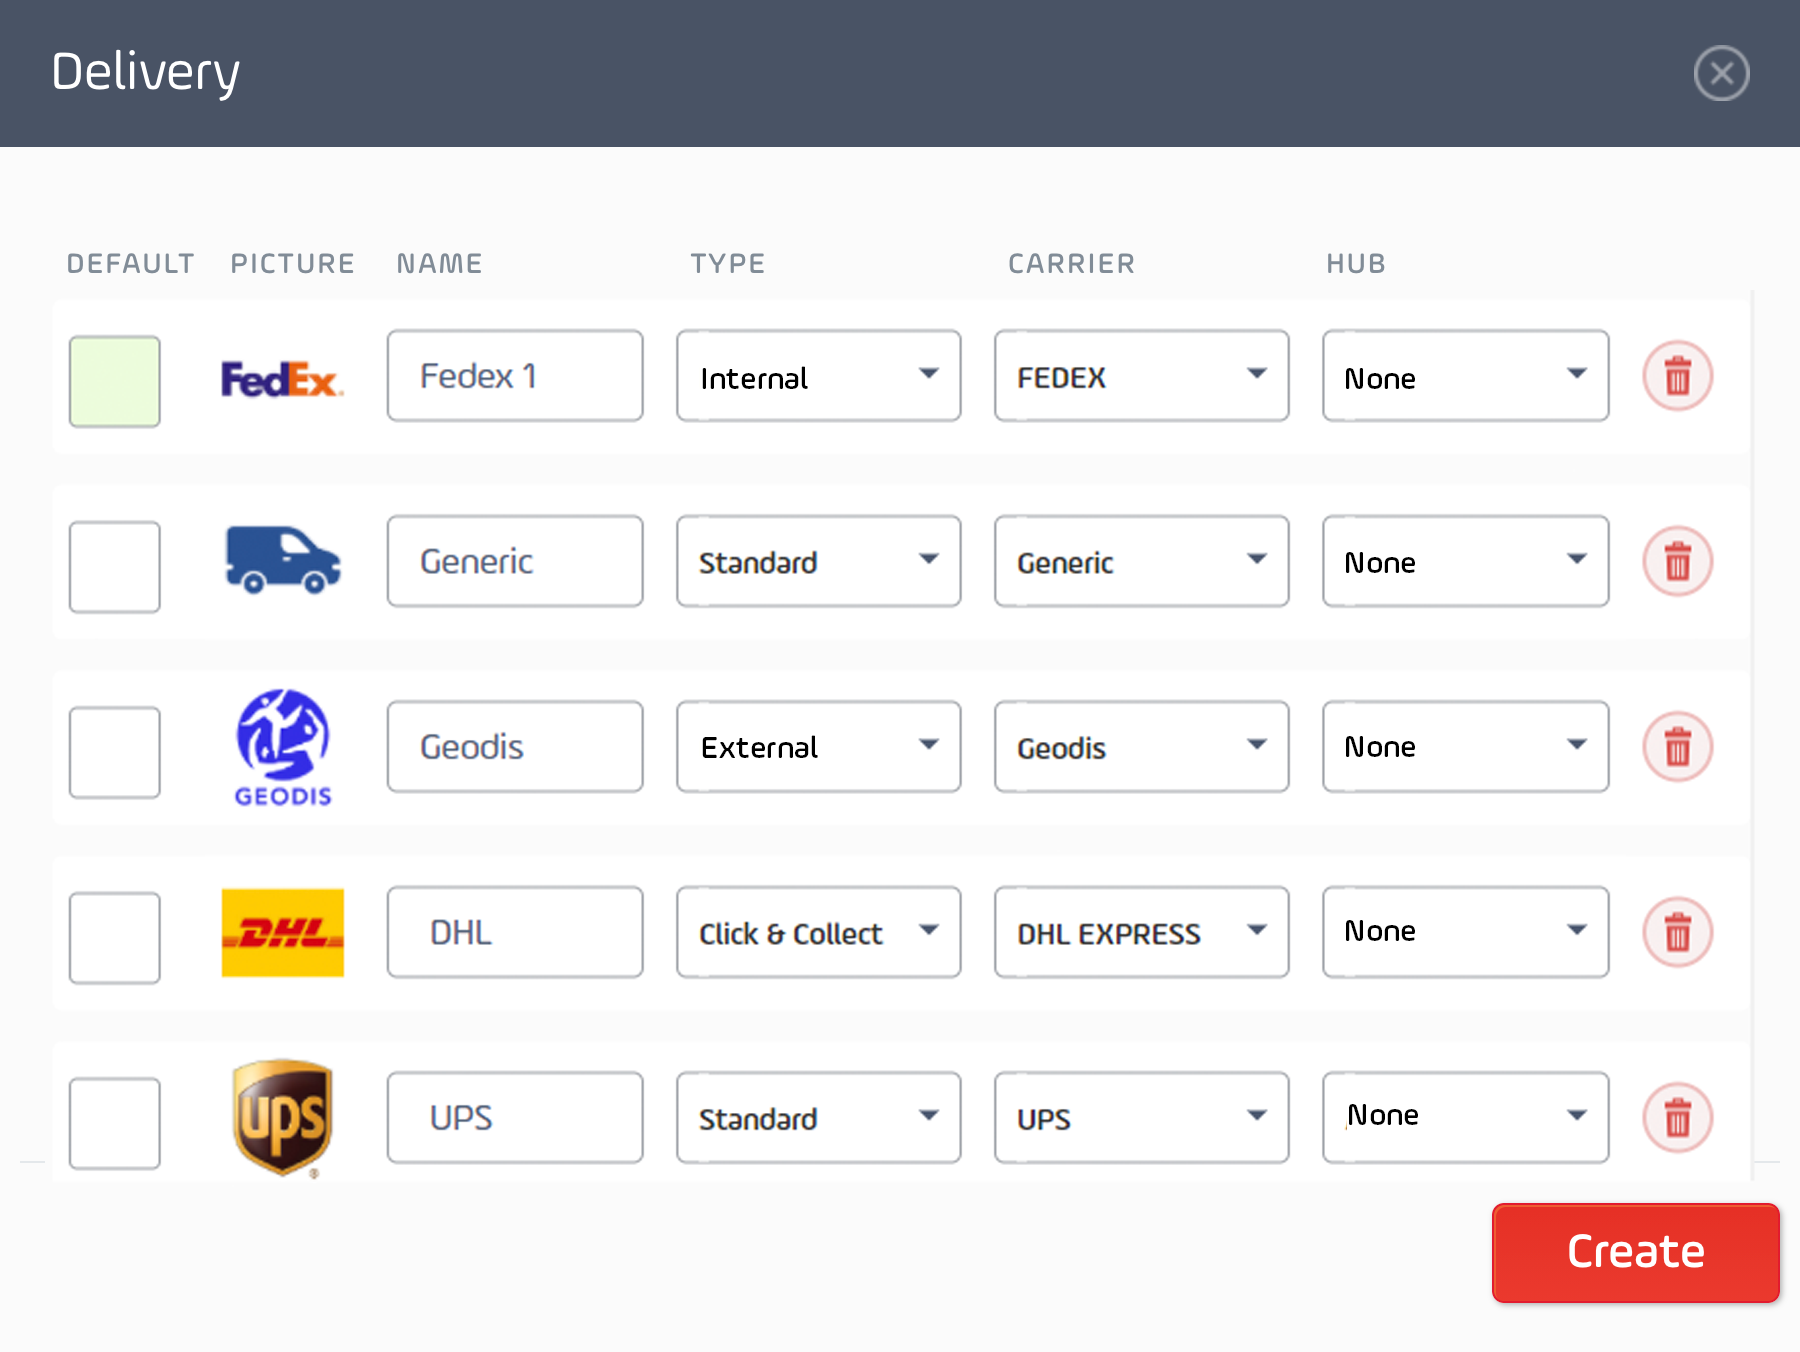Edit the Fedex 1 name field
Viewport: 1800px width, 1352px height.
point(515,376)
